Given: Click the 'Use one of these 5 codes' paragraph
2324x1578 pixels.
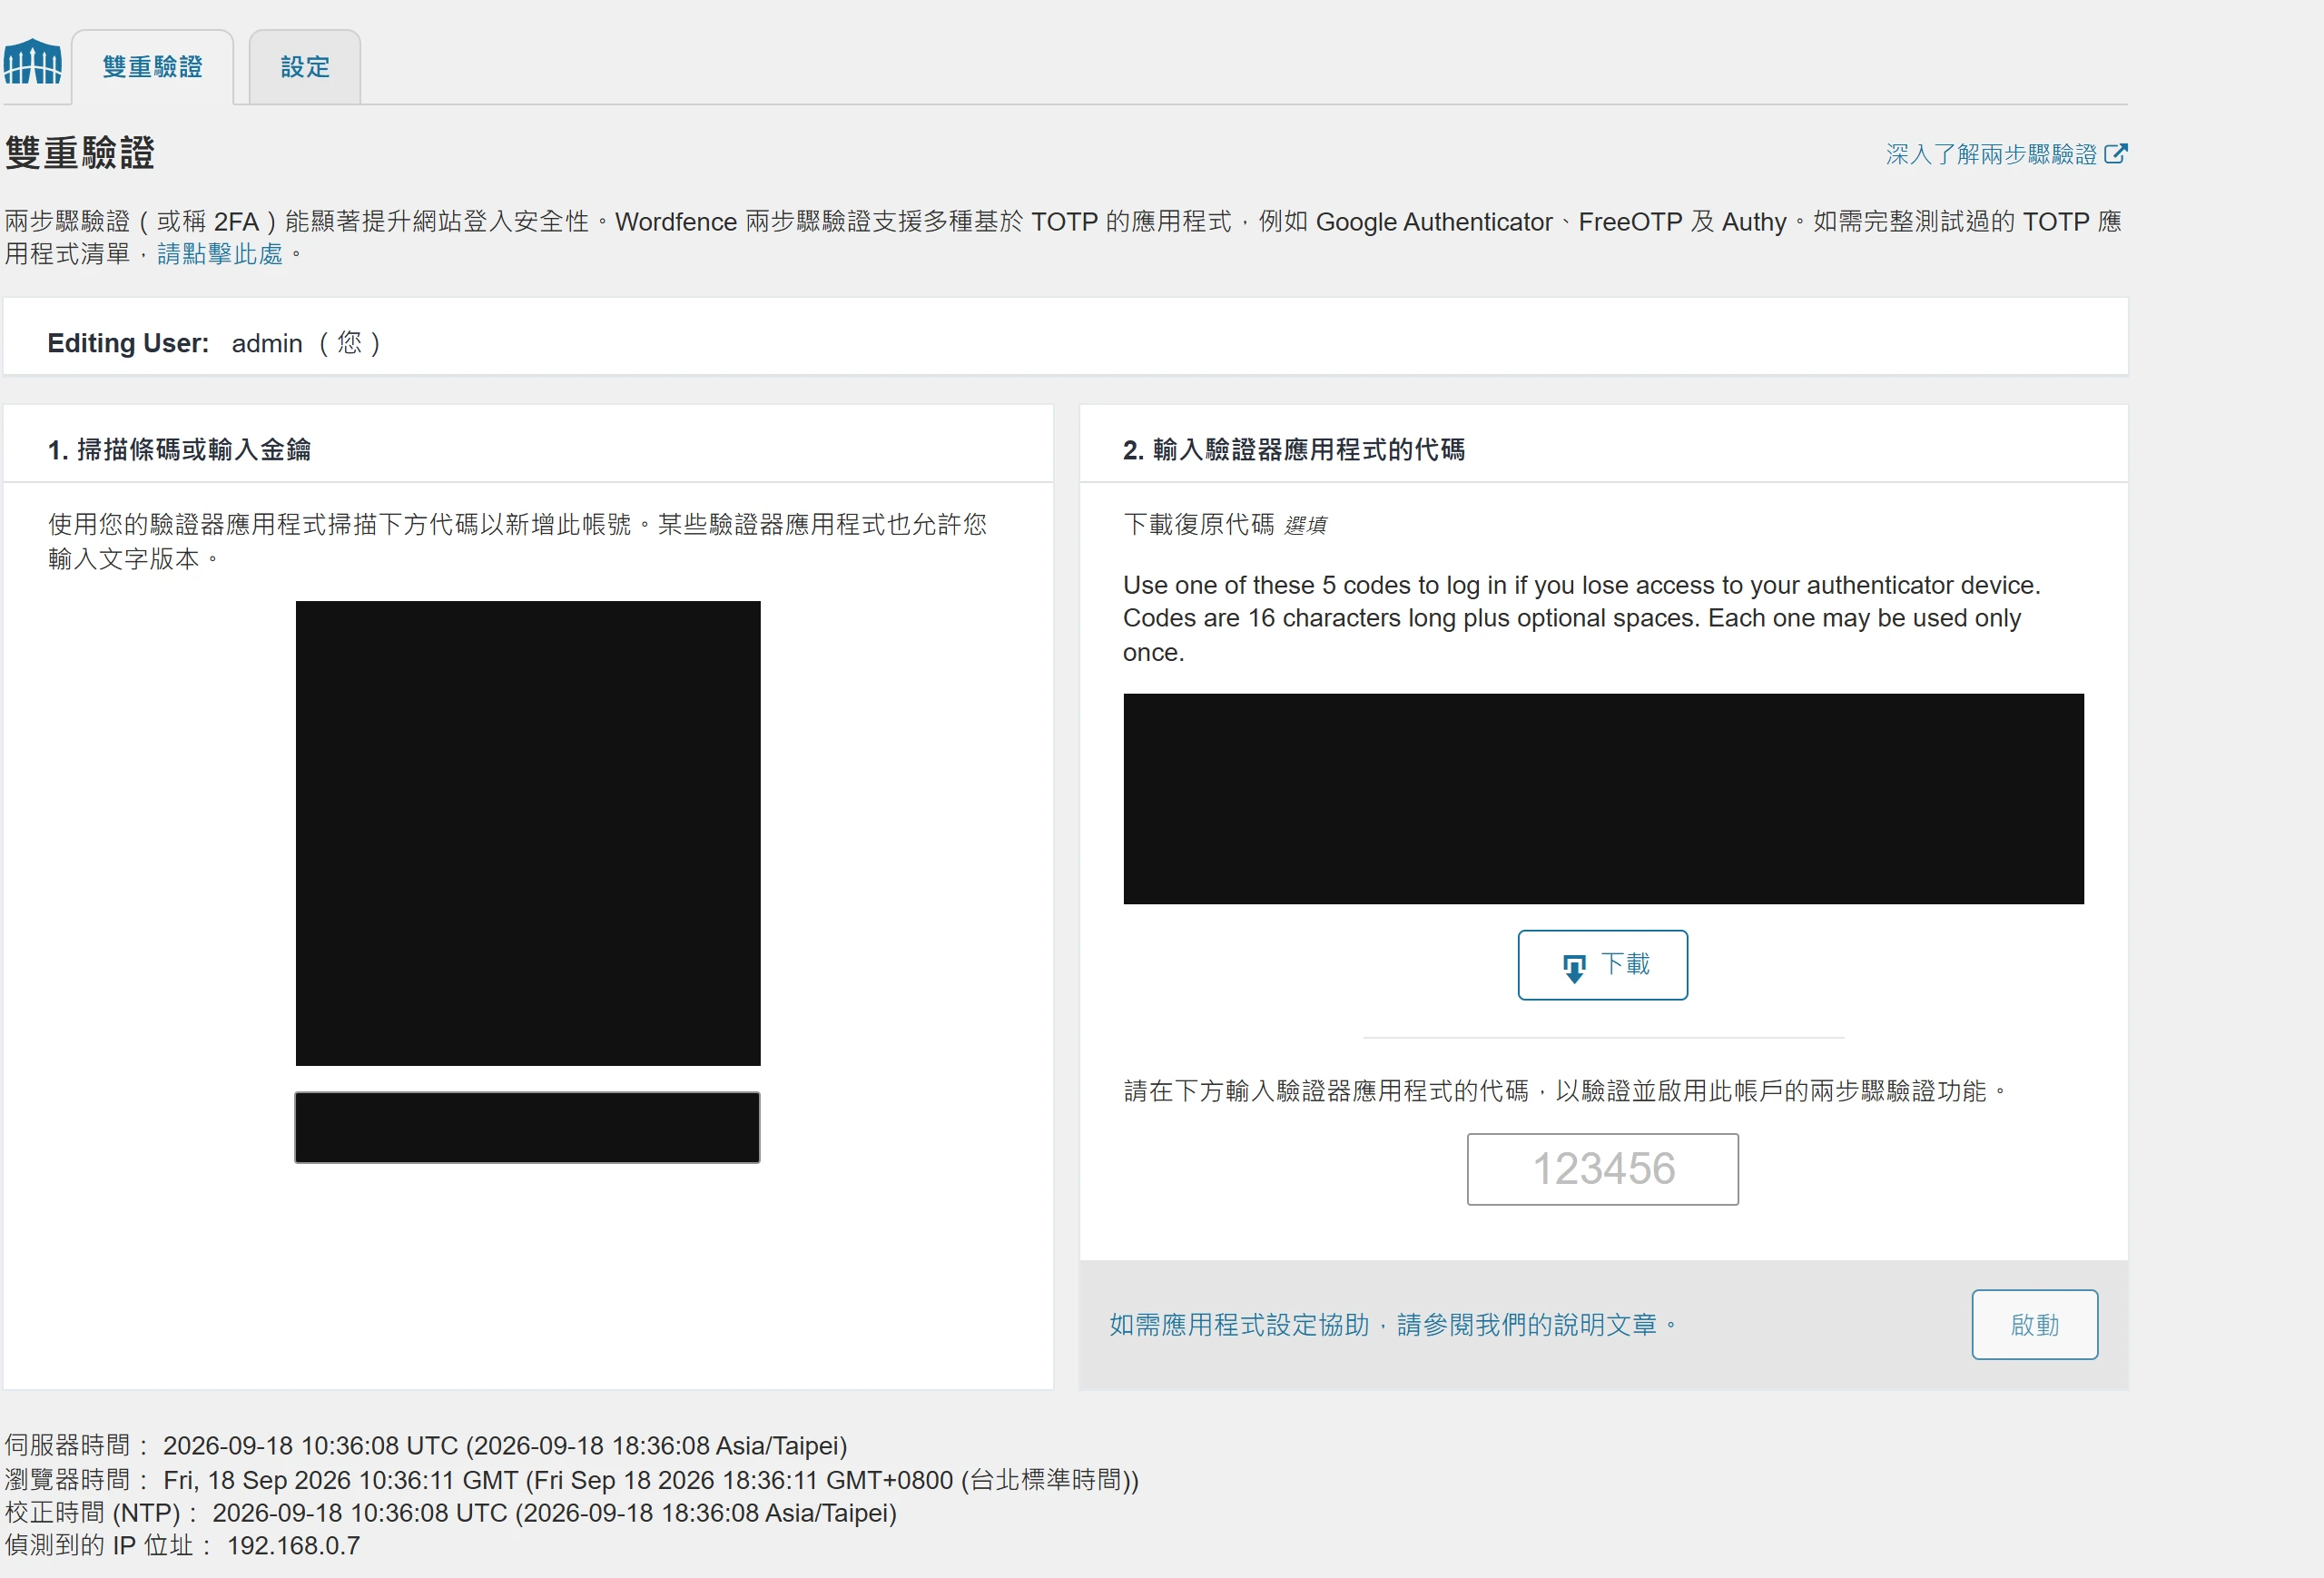Looking at the screenshot, I should [1582, 618].
